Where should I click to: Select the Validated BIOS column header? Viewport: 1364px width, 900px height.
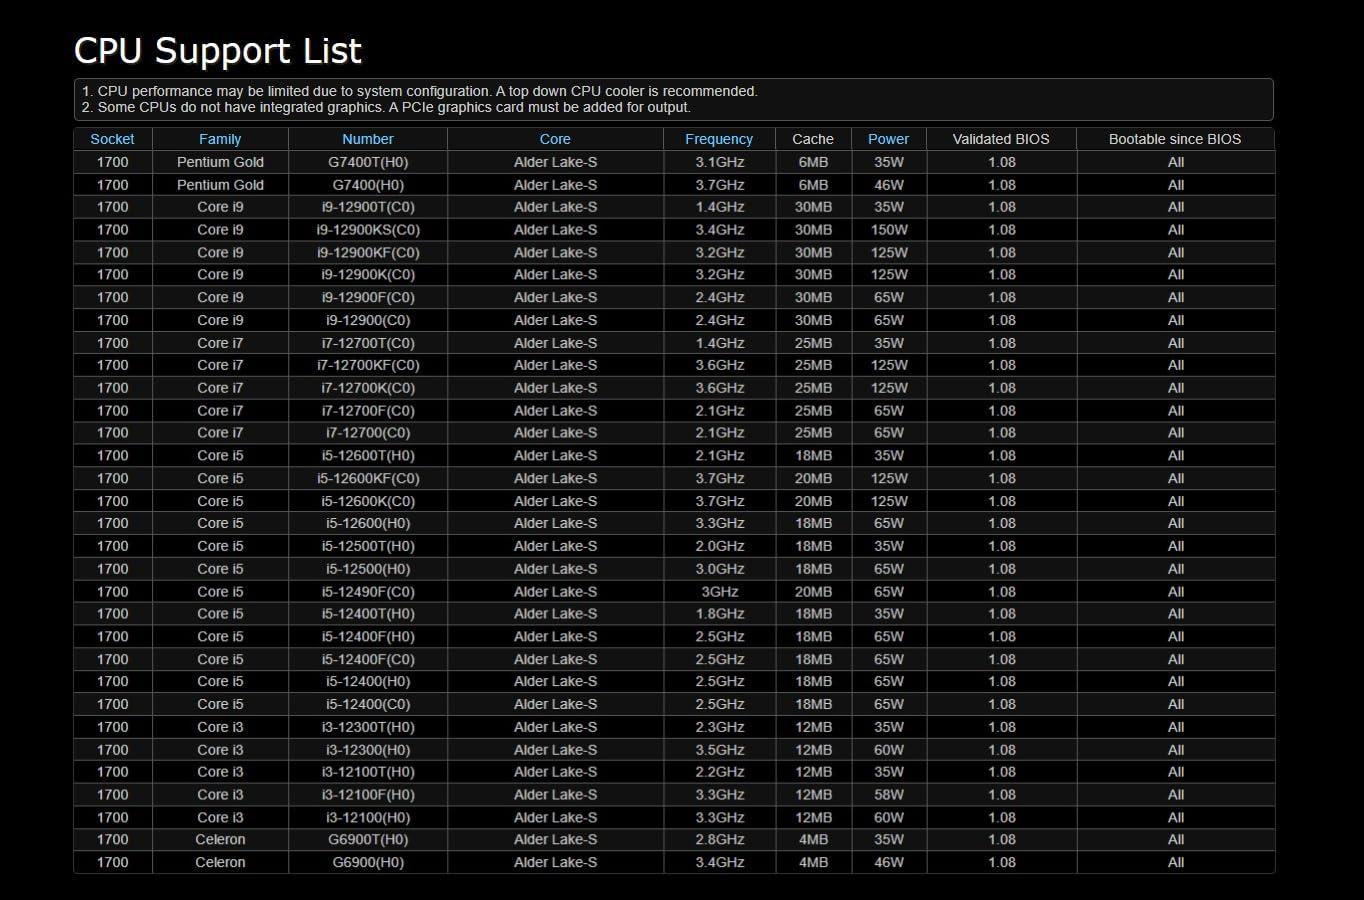pos(1001,139)
